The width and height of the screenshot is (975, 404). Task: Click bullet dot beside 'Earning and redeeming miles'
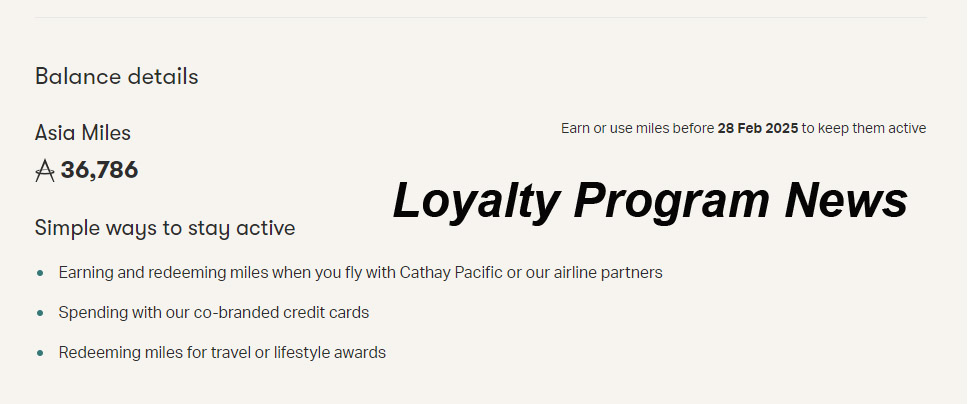pos(40,272)
